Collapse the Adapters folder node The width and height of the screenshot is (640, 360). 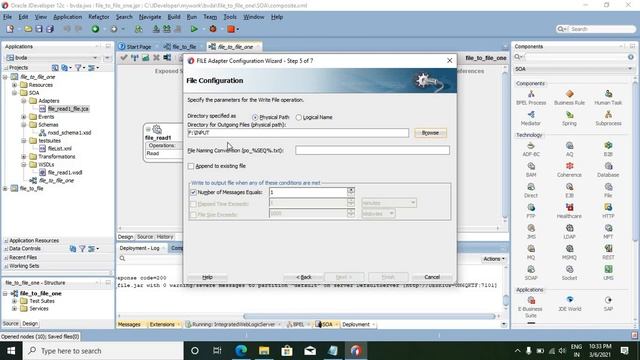[x=24, y=101]
